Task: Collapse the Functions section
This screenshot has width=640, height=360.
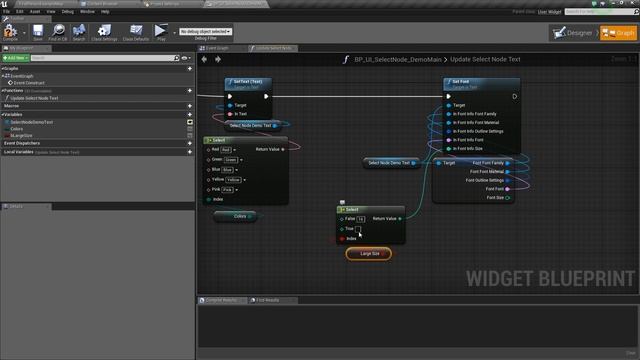Action: 2,91
